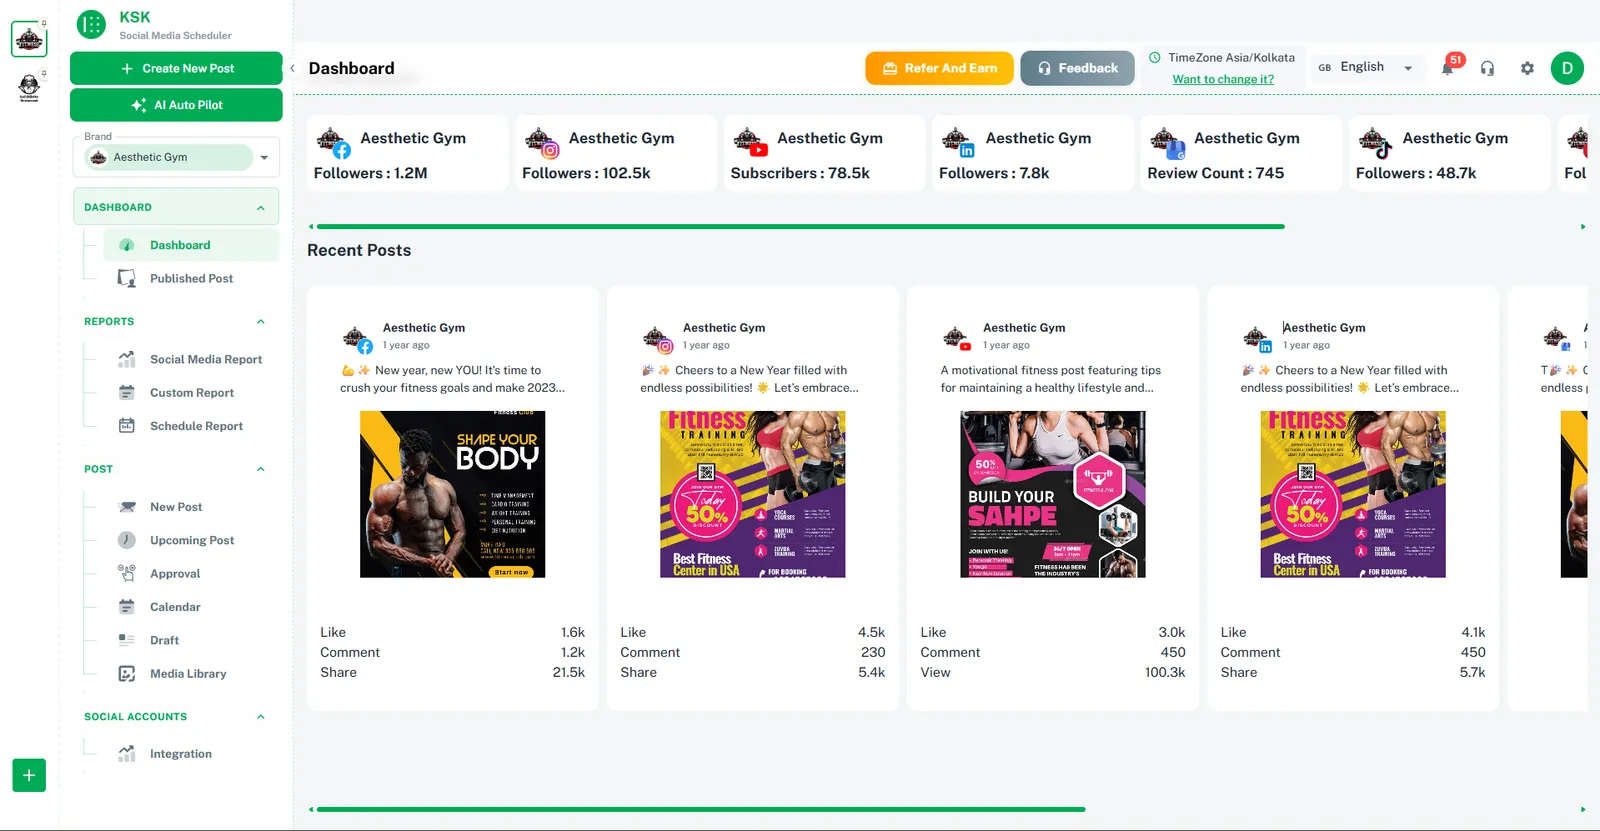Click the 'Want to change it?' link
The width and height of the screenshot is (1600, 831).
pyautogui.click(x=1223, y=79)
